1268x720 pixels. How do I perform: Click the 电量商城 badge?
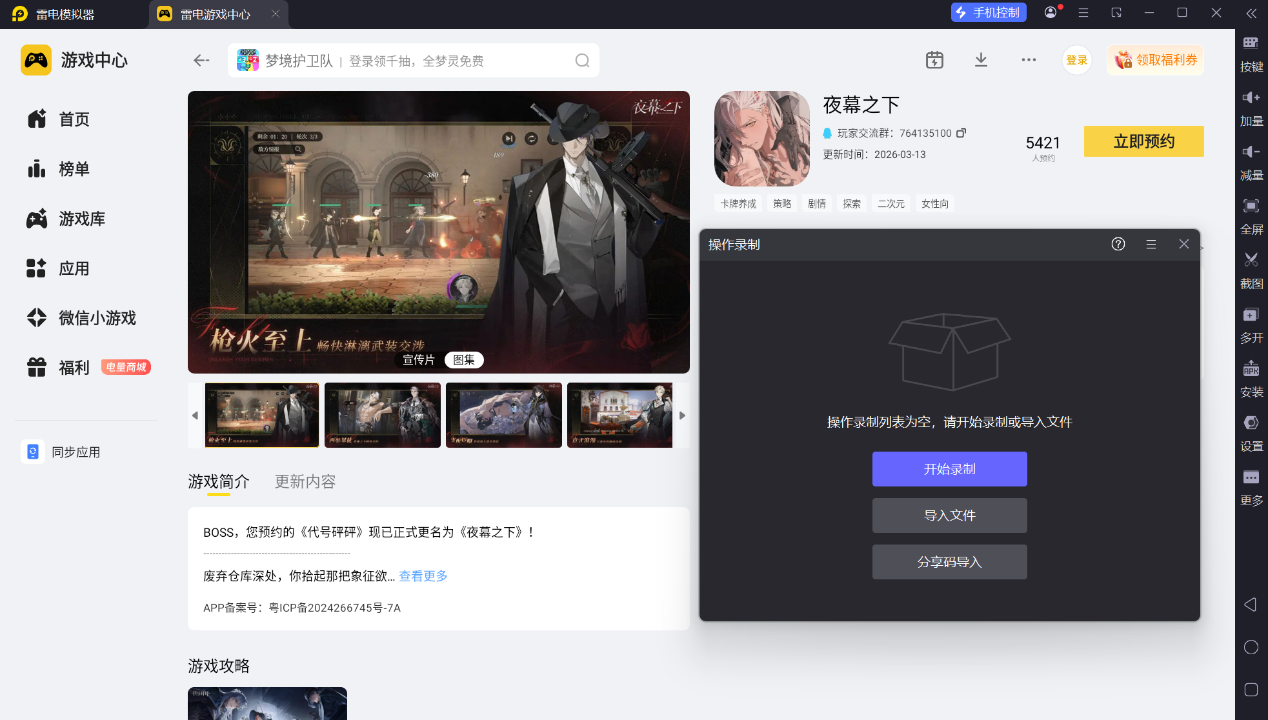click(126, 367)
